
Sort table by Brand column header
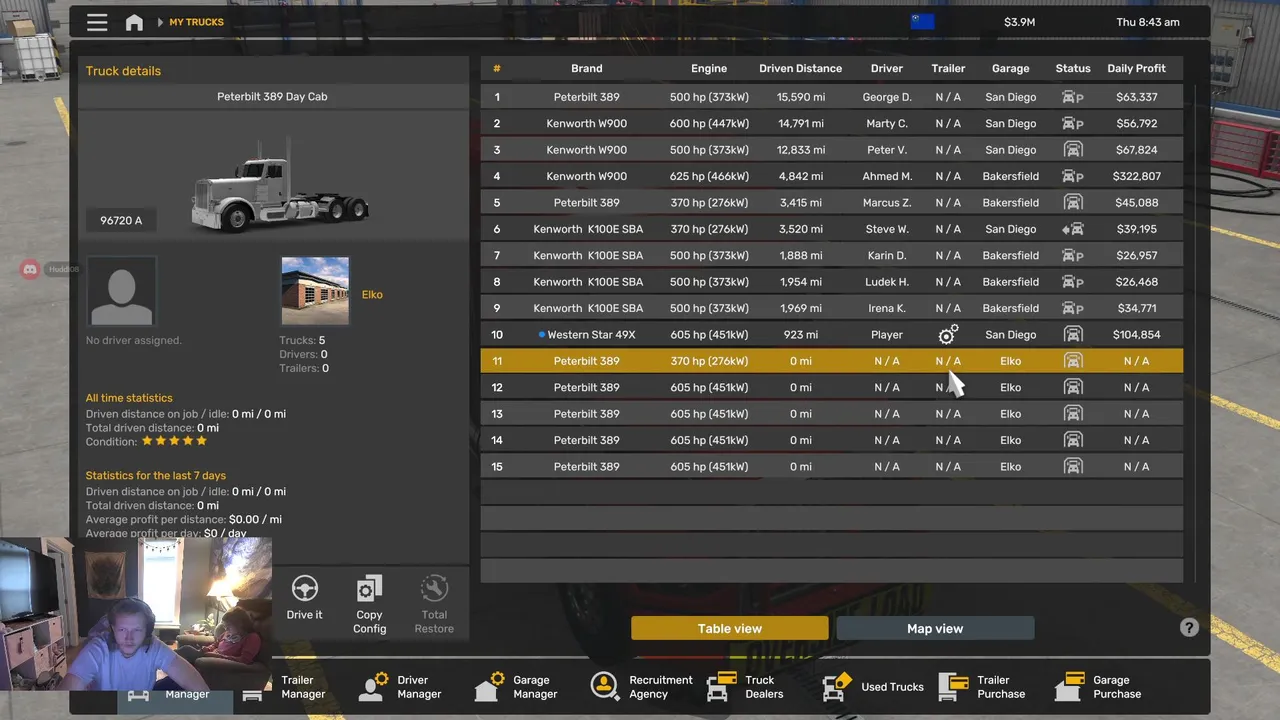pyautogui.click(x=587, y=69)
